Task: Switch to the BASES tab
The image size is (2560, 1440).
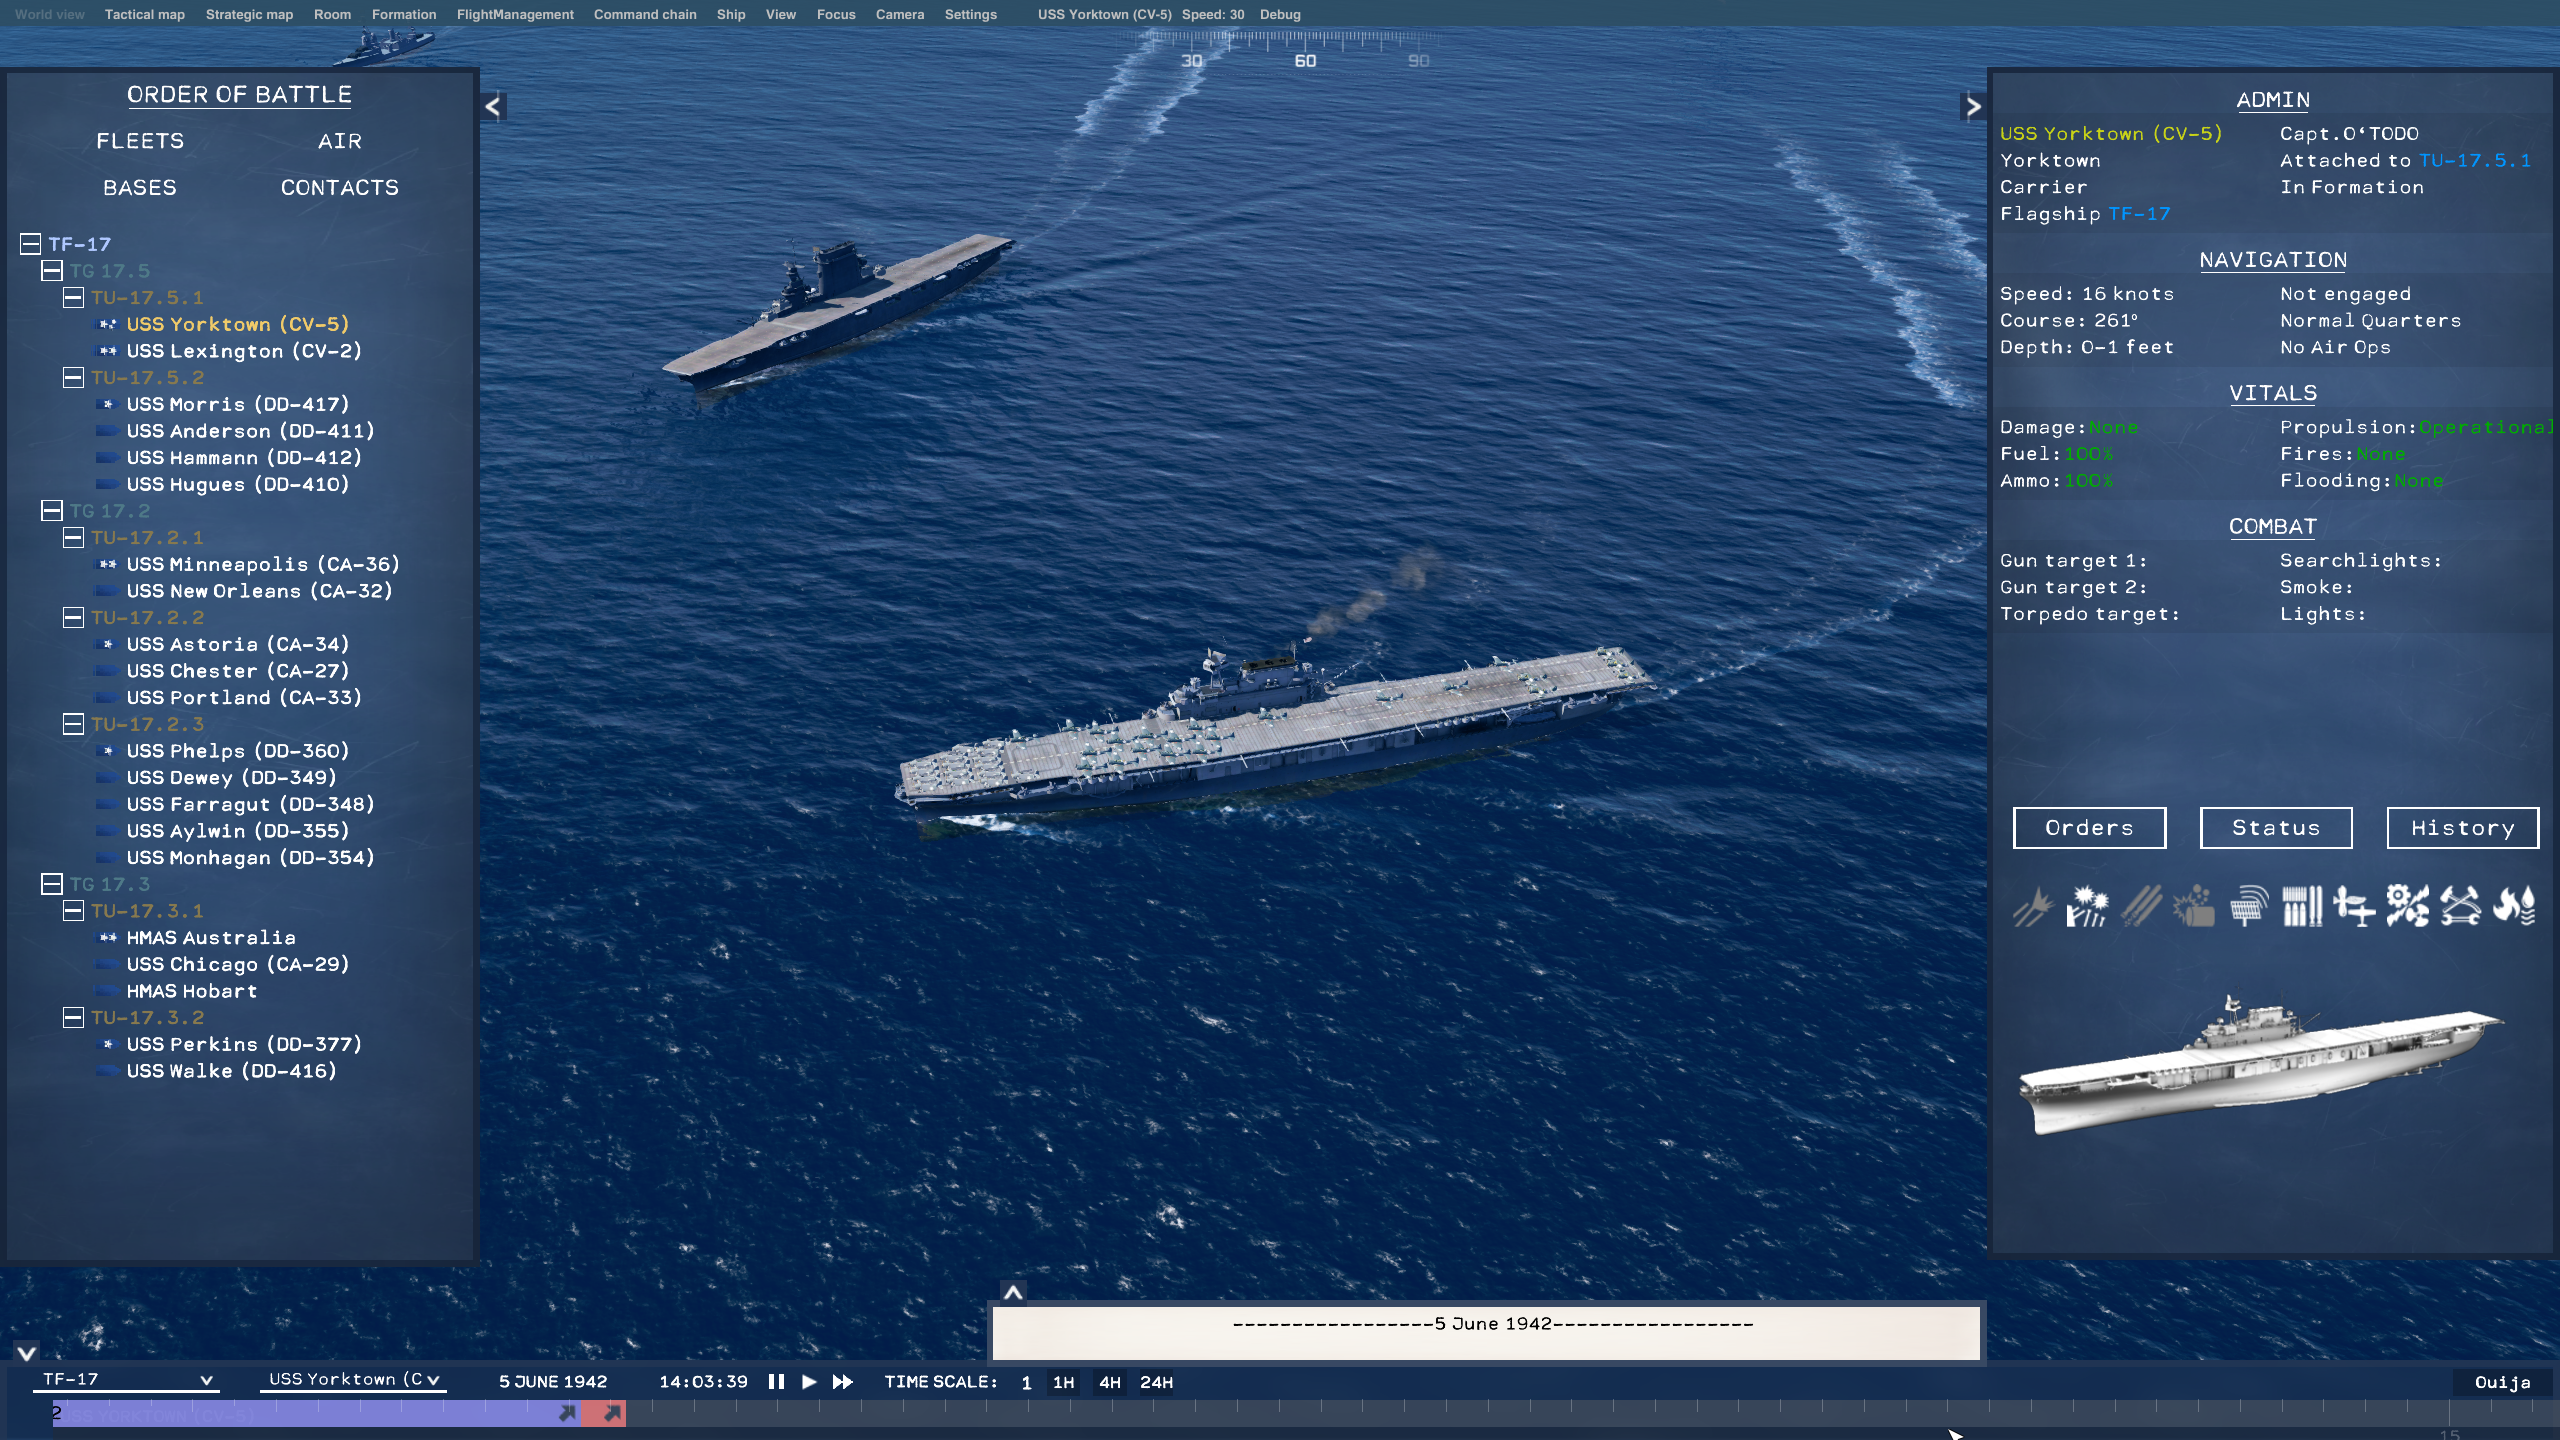Action: coord(140,188)
